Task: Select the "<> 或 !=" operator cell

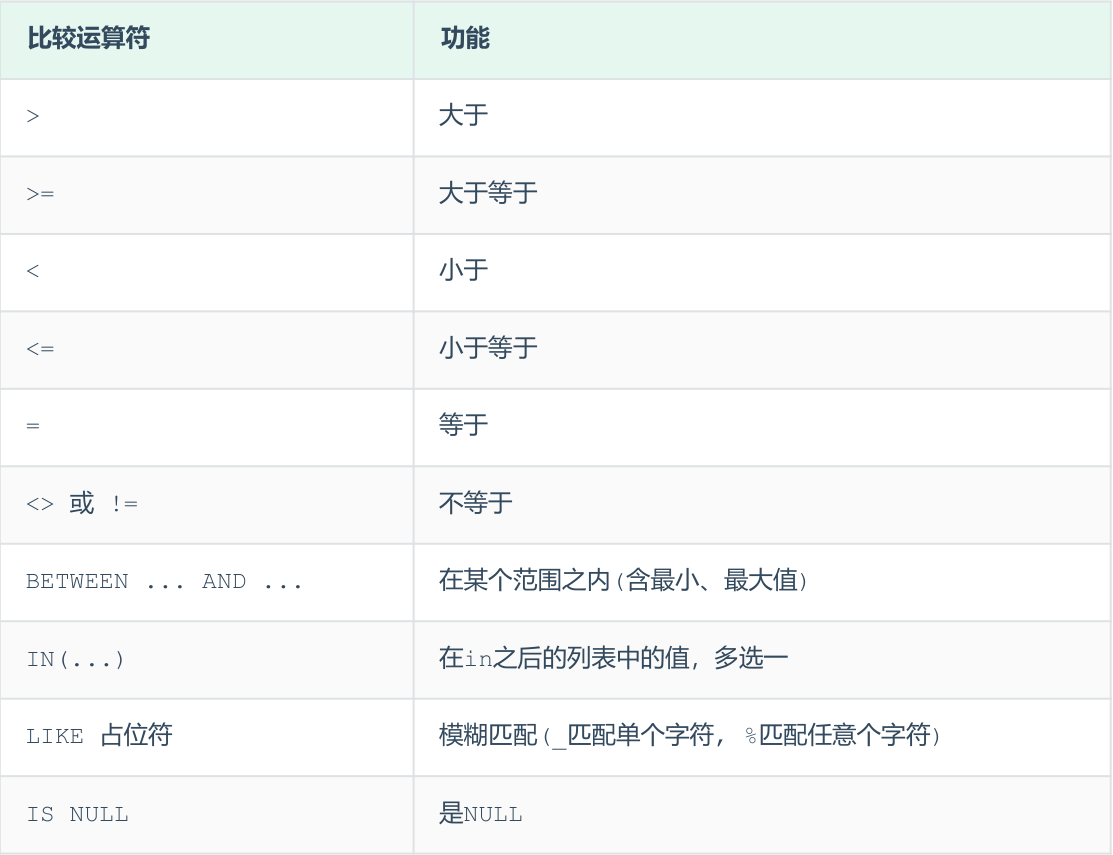Action: pos(82,504)
